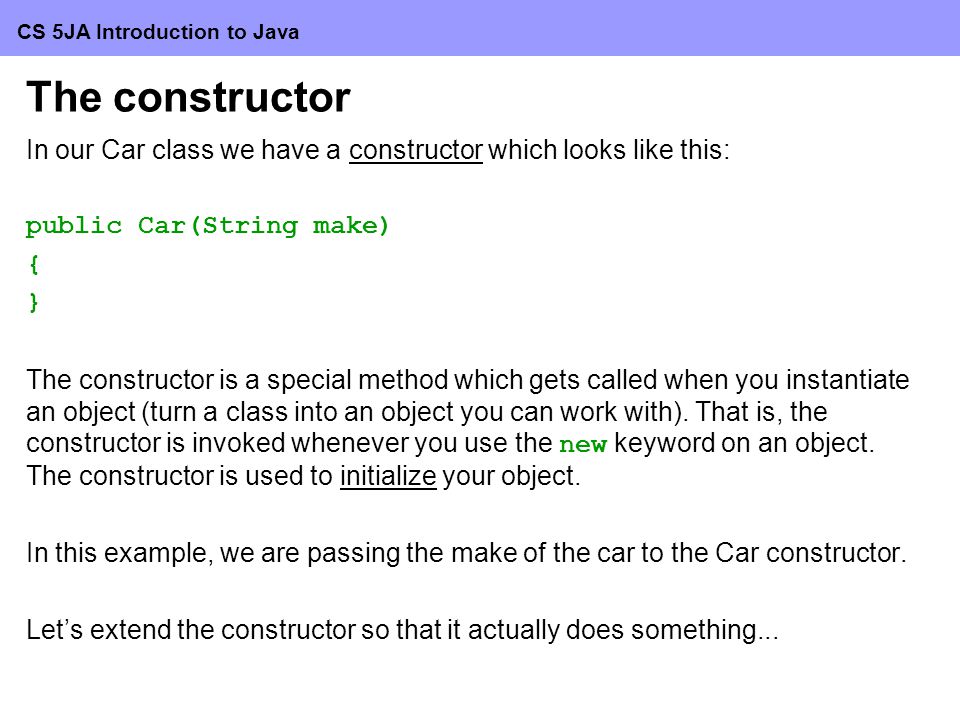This screenshot has width=960, height=720.
Task: Click the word public in the code
Action: [x=73, y=226]
